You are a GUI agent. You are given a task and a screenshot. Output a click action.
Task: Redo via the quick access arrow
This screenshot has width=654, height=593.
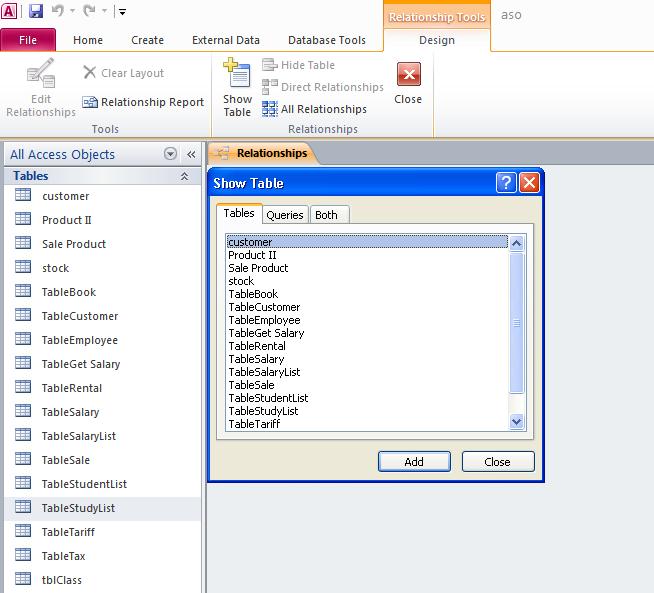[x=89, y=11]
